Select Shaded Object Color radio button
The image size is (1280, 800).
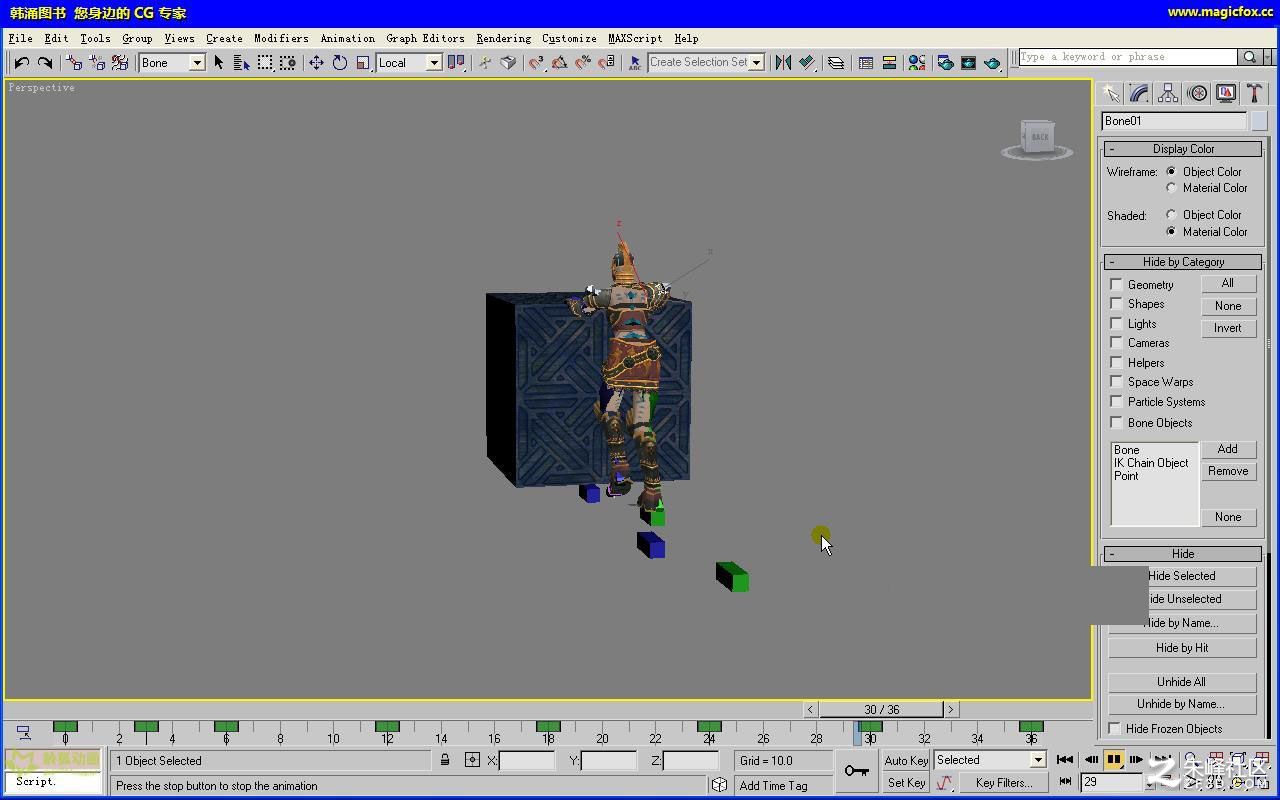(x=1171, y=214)
